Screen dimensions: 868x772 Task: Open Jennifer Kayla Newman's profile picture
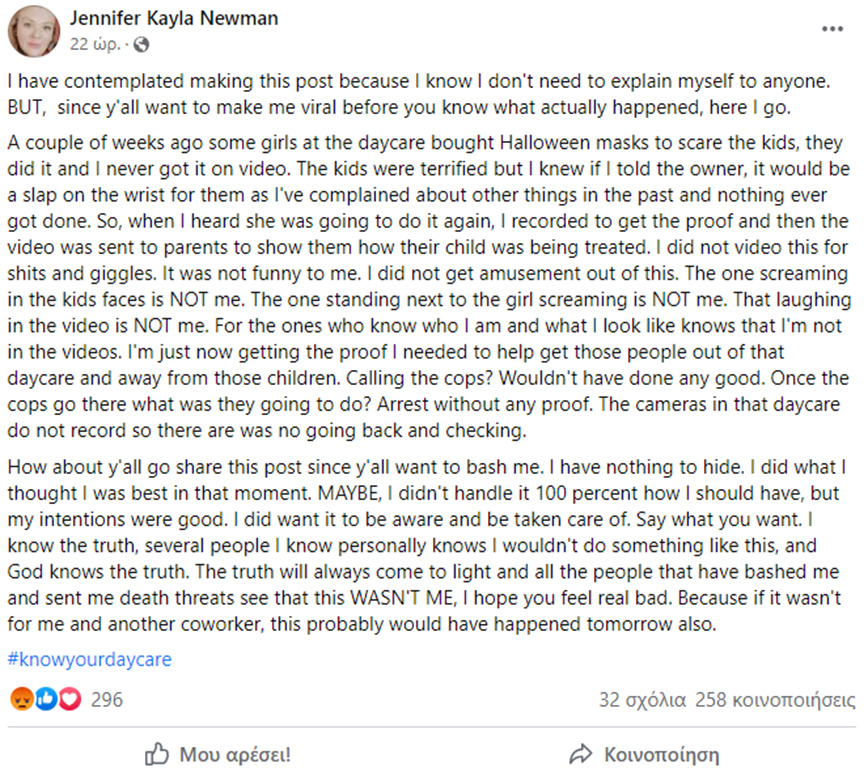tap(33, 31)
